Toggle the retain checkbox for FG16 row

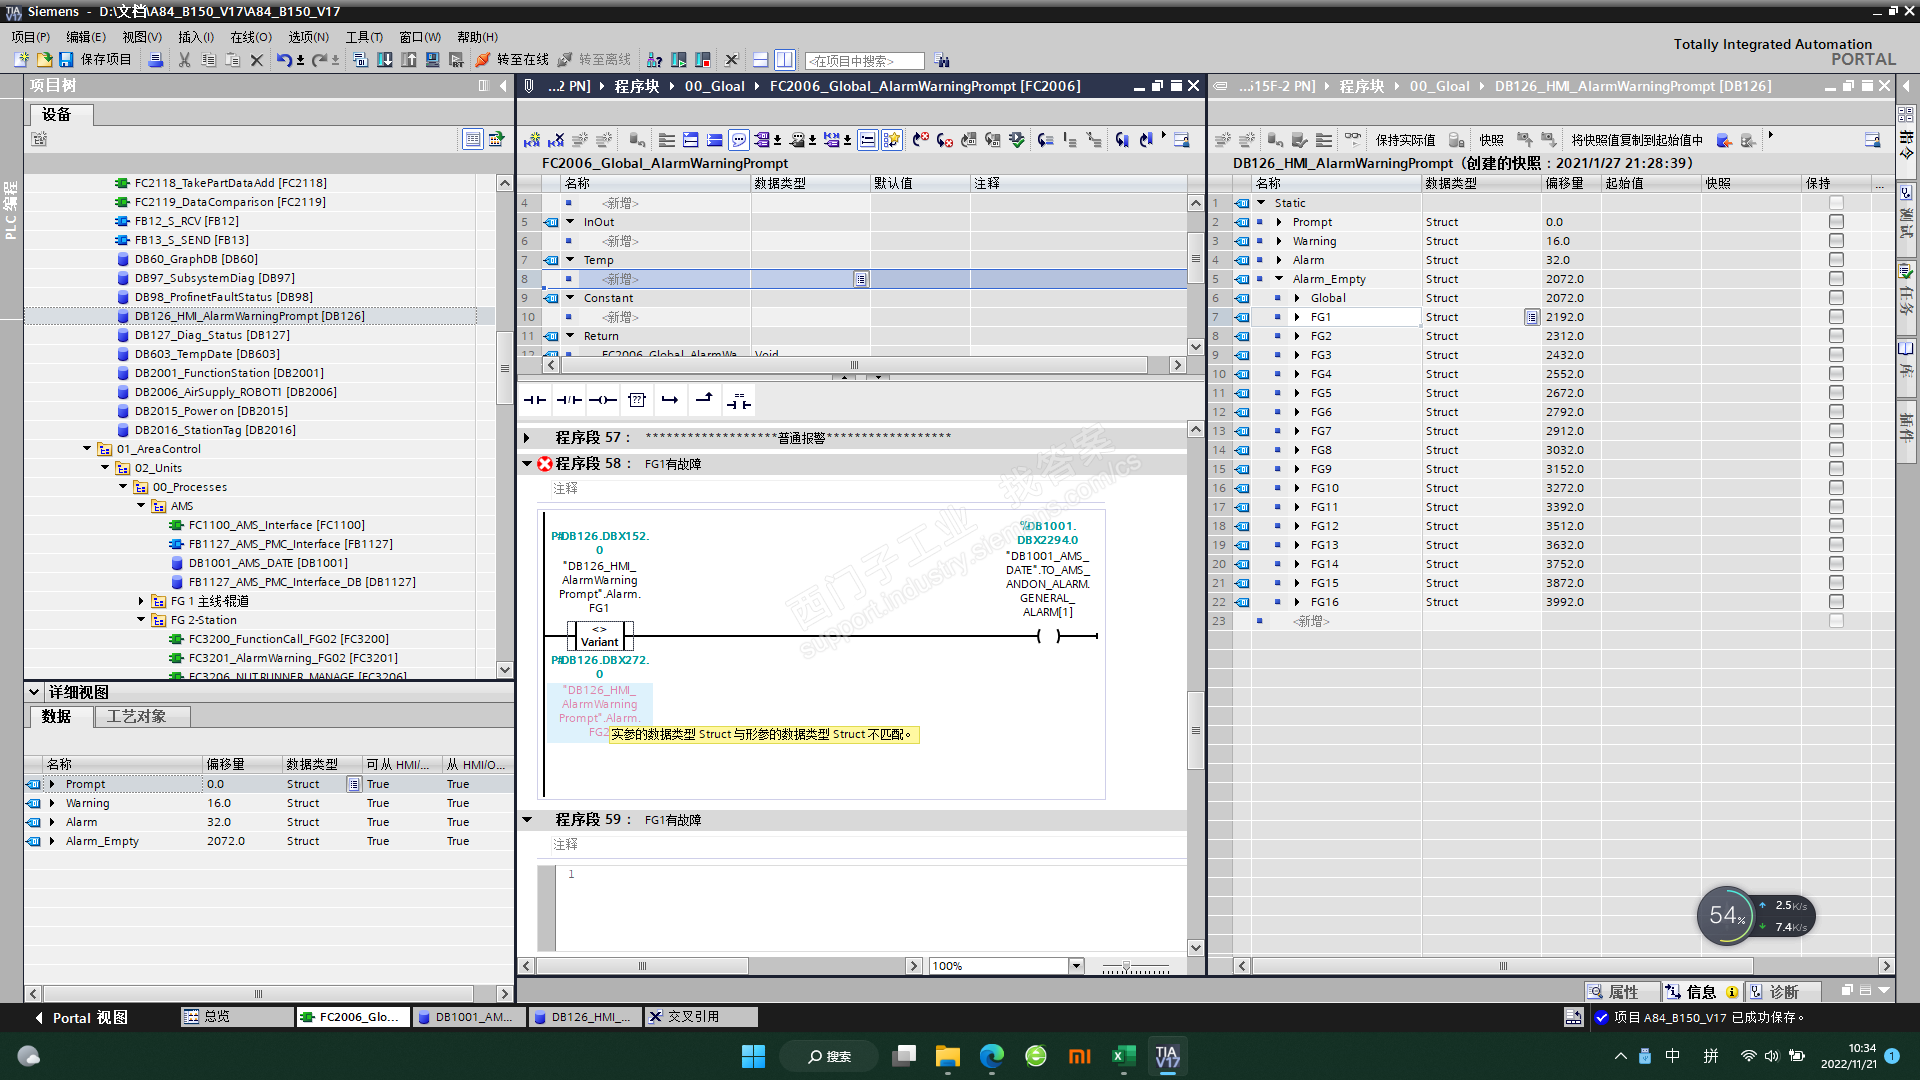[1836, 602]
